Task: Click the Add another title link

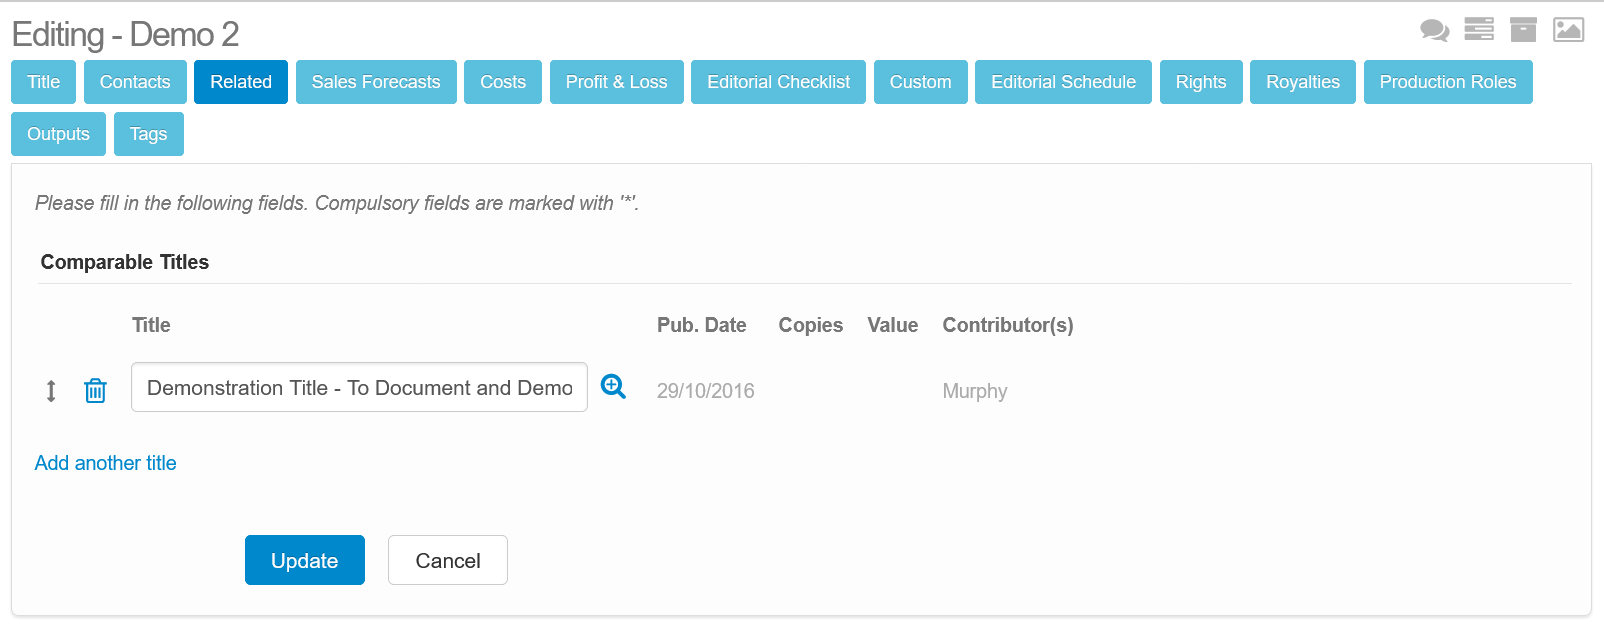Action: [105, 463]
